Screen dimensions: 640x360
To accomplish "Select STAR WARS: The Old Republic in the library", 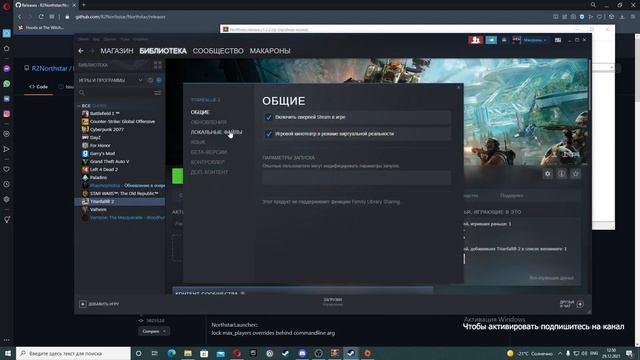I will pyautogui.click(x=124, y=193).
